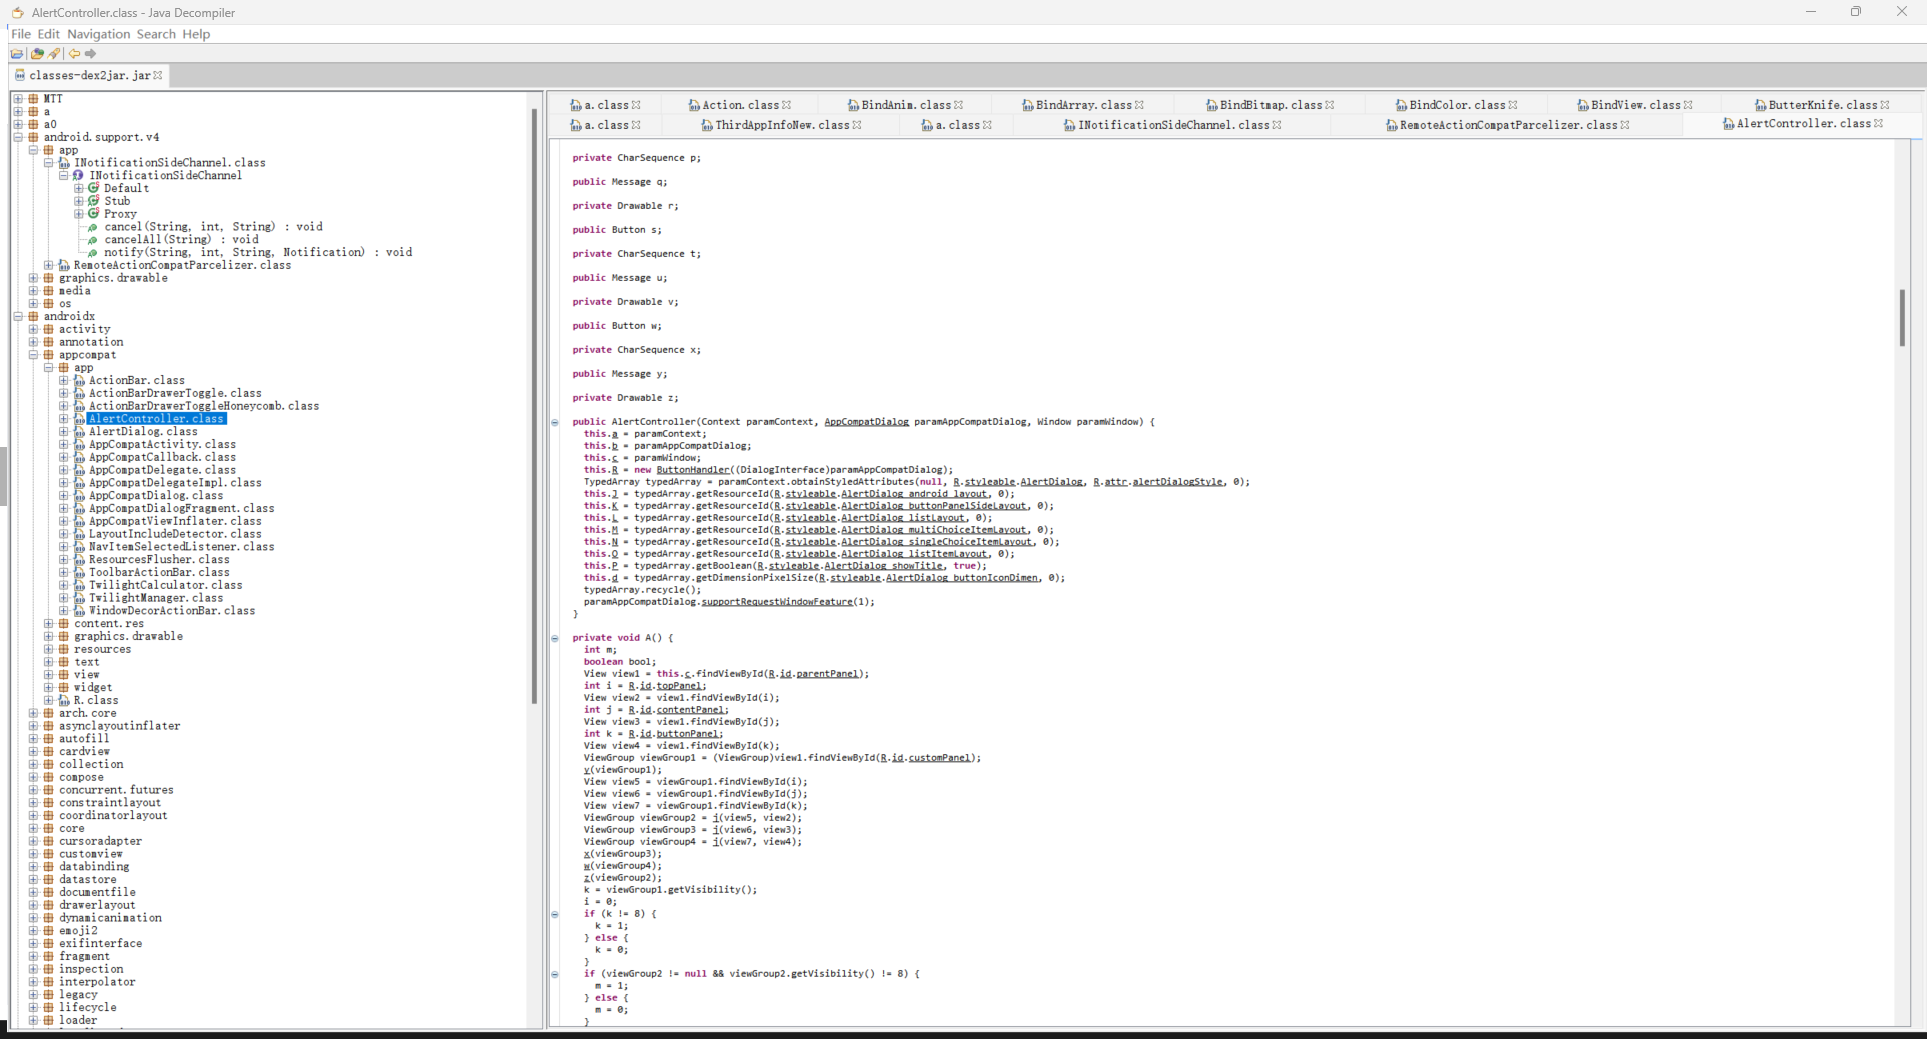Follow the ButtonHandler link in code
The width and height of the screenshot is (1927, 1039).
[693, 470]
